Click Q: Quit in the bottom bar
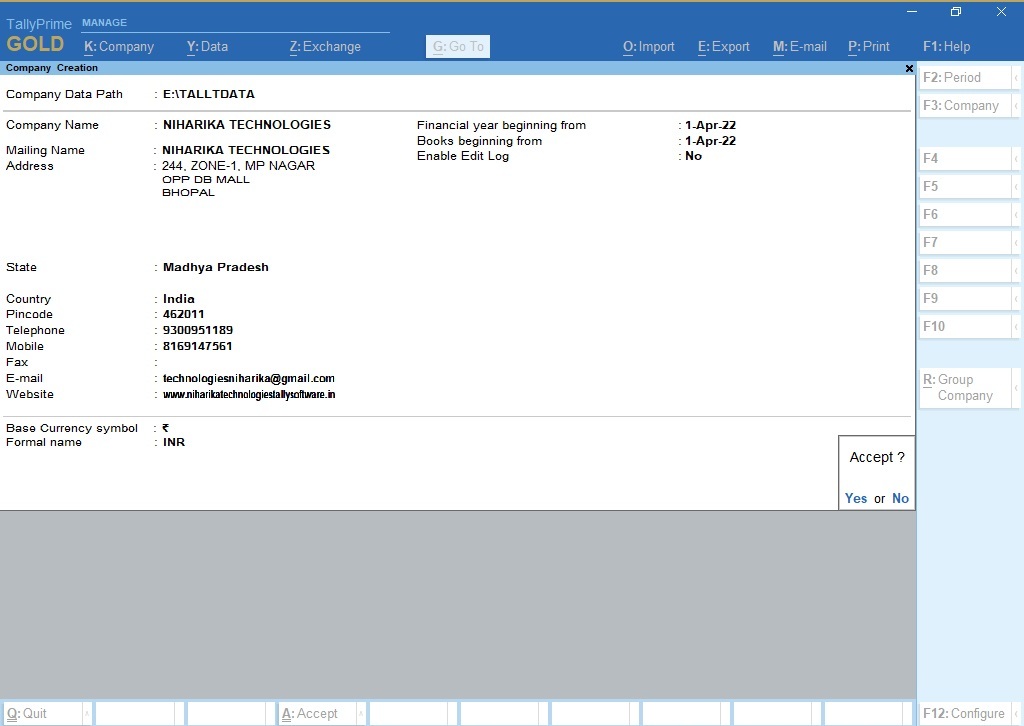 [x=43, y=714]
